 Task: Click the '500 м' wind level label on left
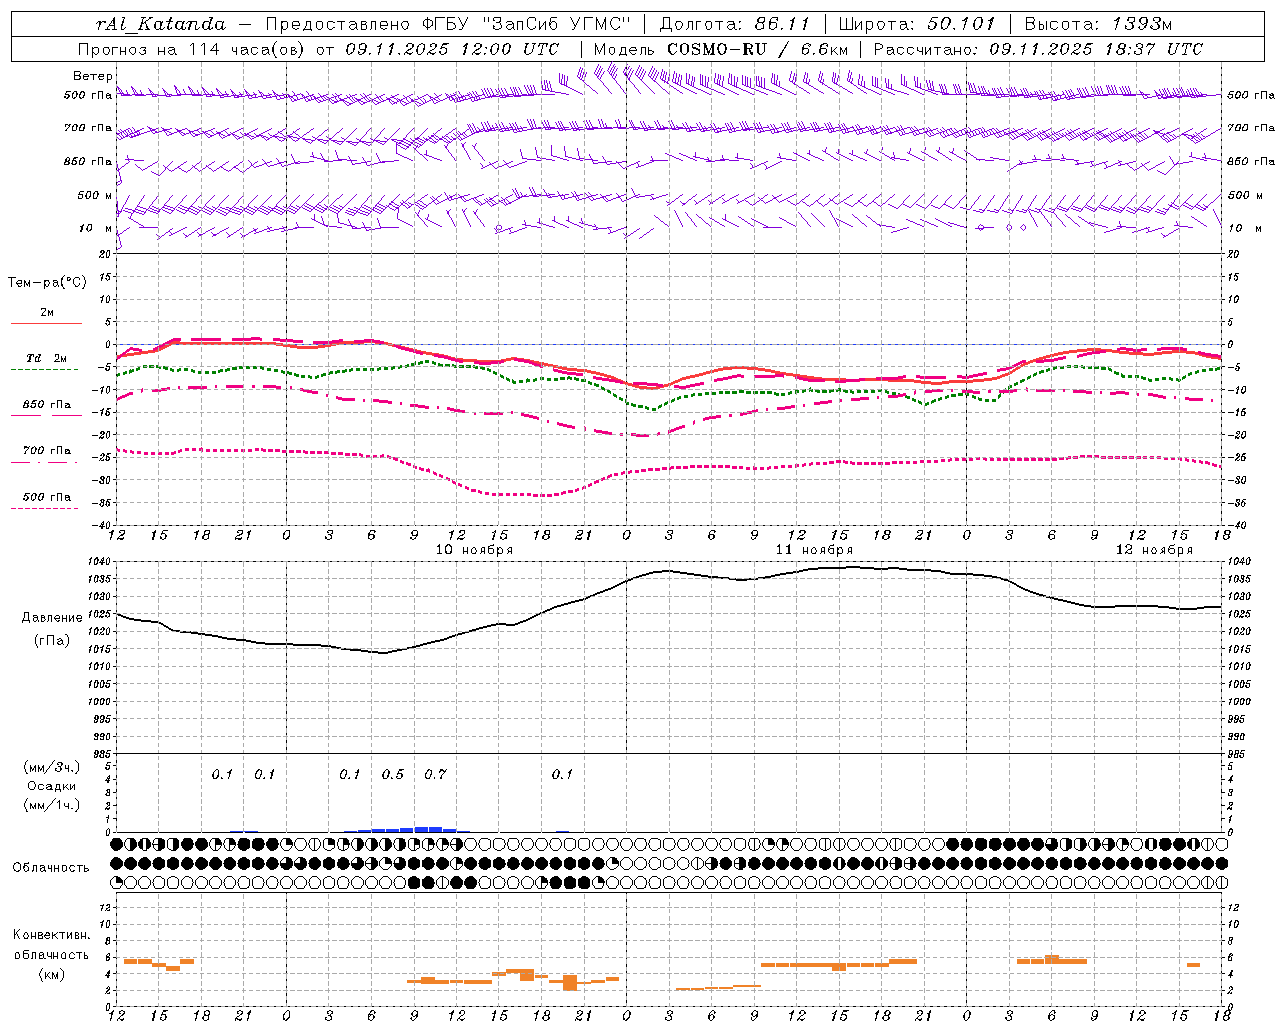(x=95, y=195)
